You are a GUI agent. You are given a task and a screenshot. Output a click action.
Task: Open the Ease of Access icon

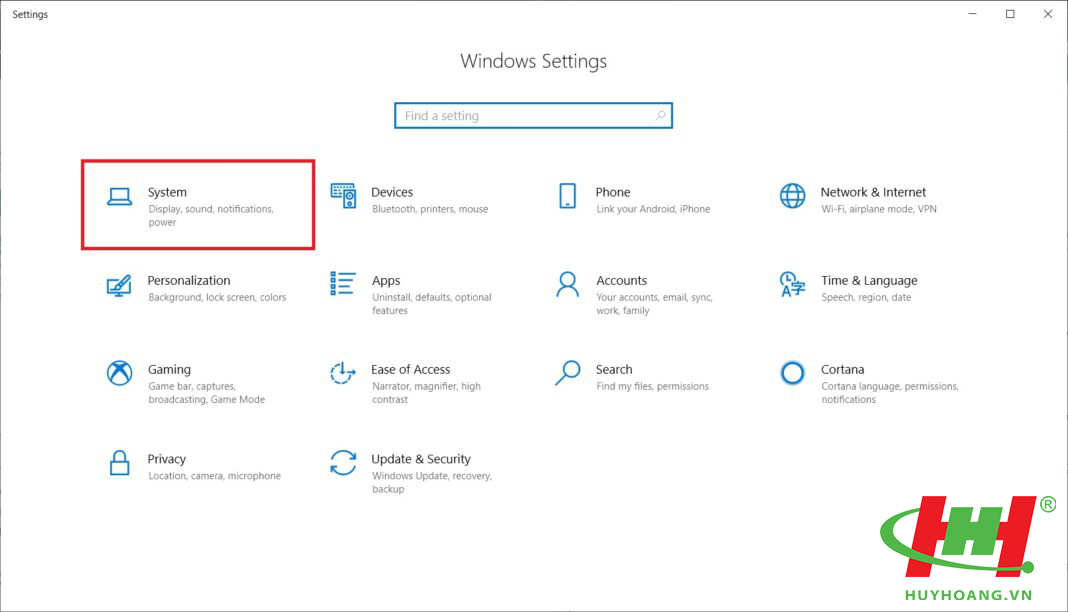(x=343, y=372)
